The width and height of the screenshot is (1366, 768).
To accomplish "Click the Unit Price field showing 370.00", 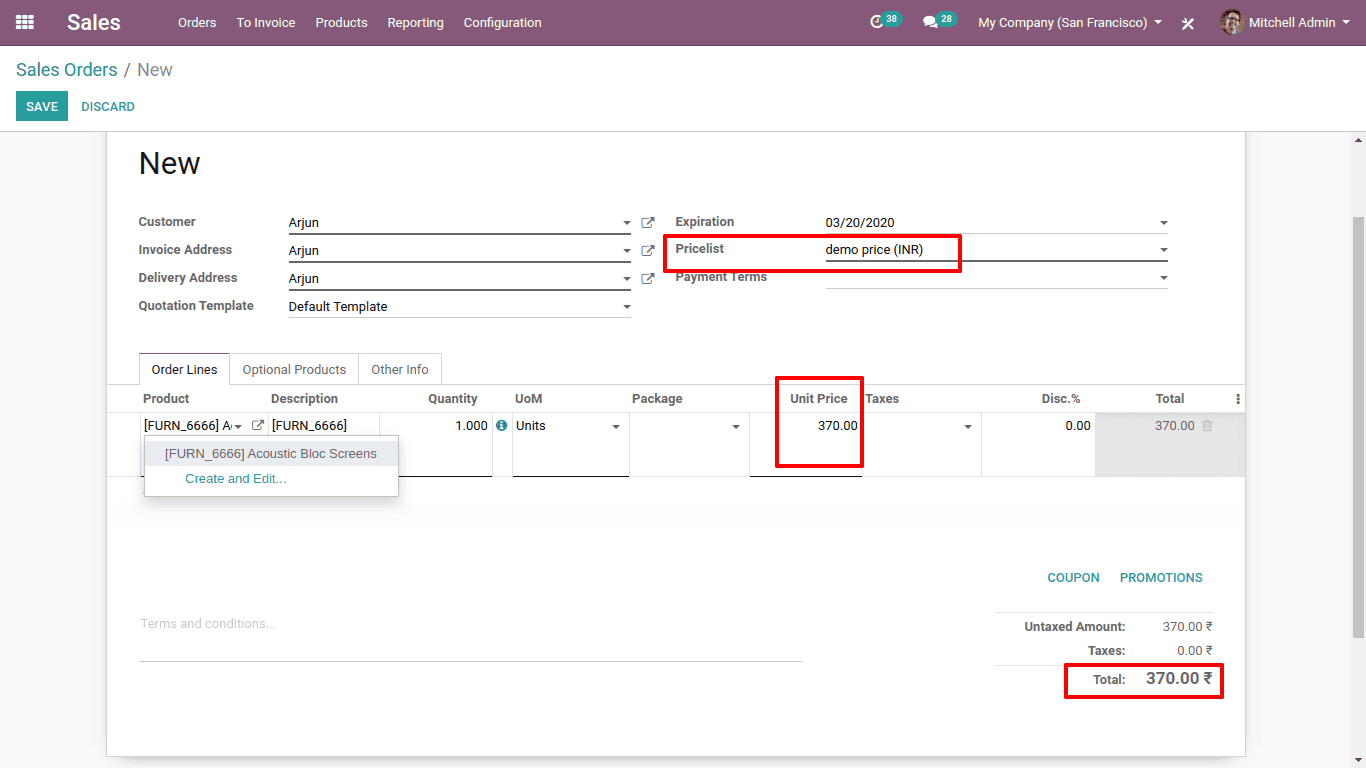I will coord(805,426).
